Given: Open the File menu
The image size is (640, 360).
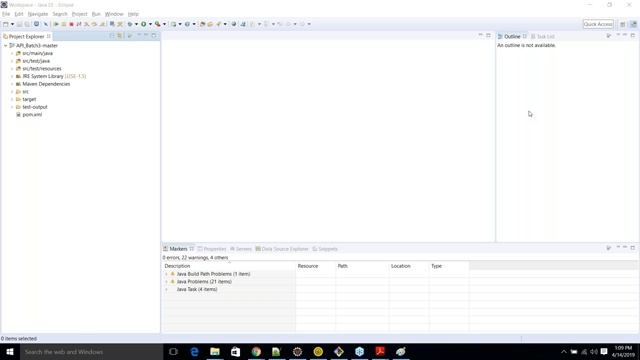Looking at the screenshot, I should (6, 14).
